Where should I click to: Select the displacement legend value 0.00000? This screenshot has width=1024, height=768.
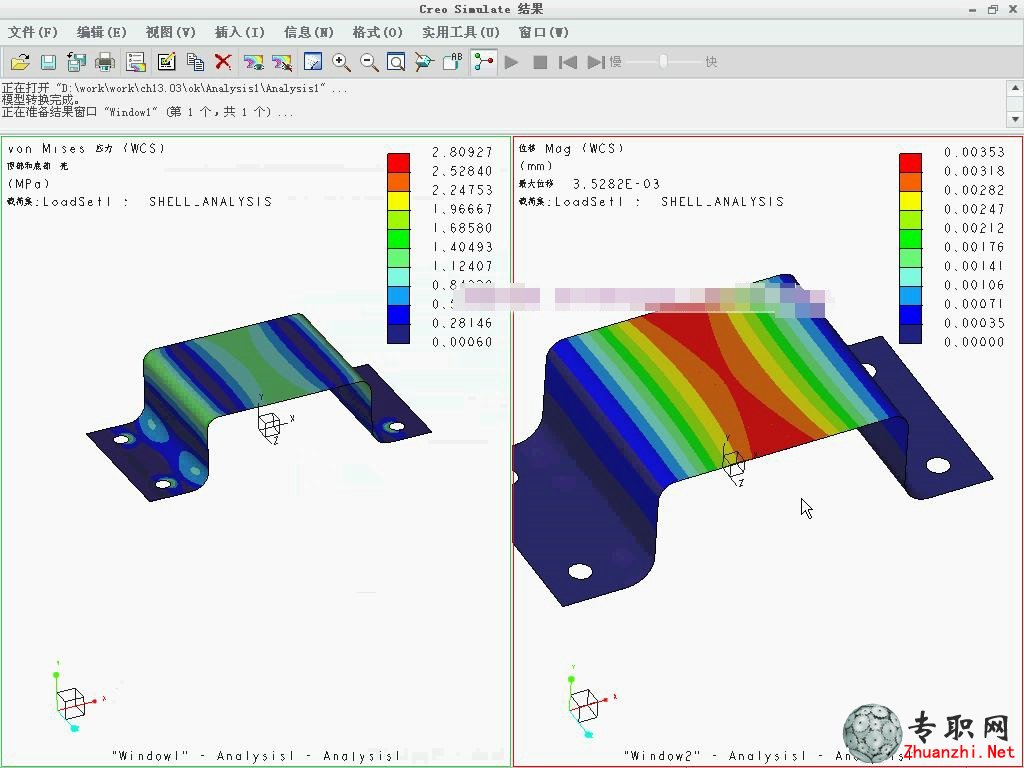pyautogui.click(x=974, y=342)
